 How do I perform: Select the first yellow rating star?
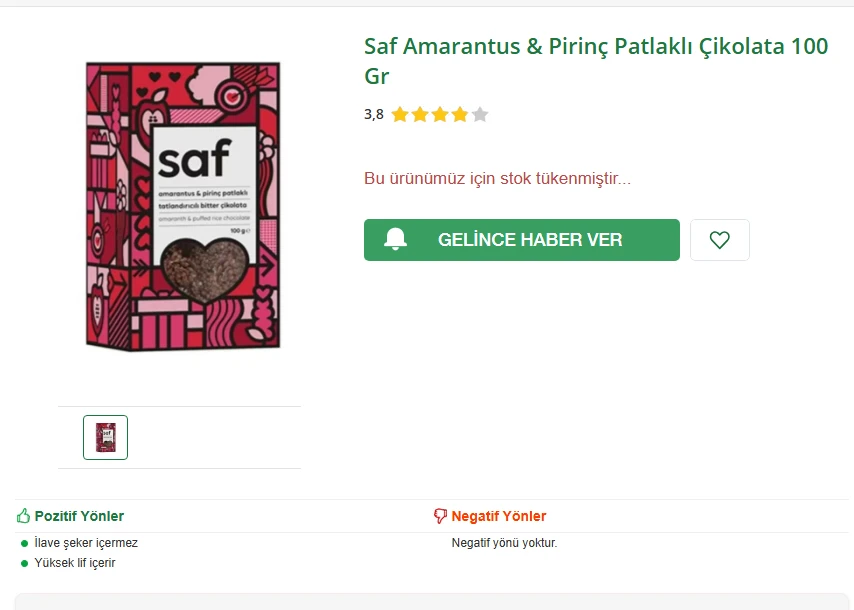coord(400,114)
